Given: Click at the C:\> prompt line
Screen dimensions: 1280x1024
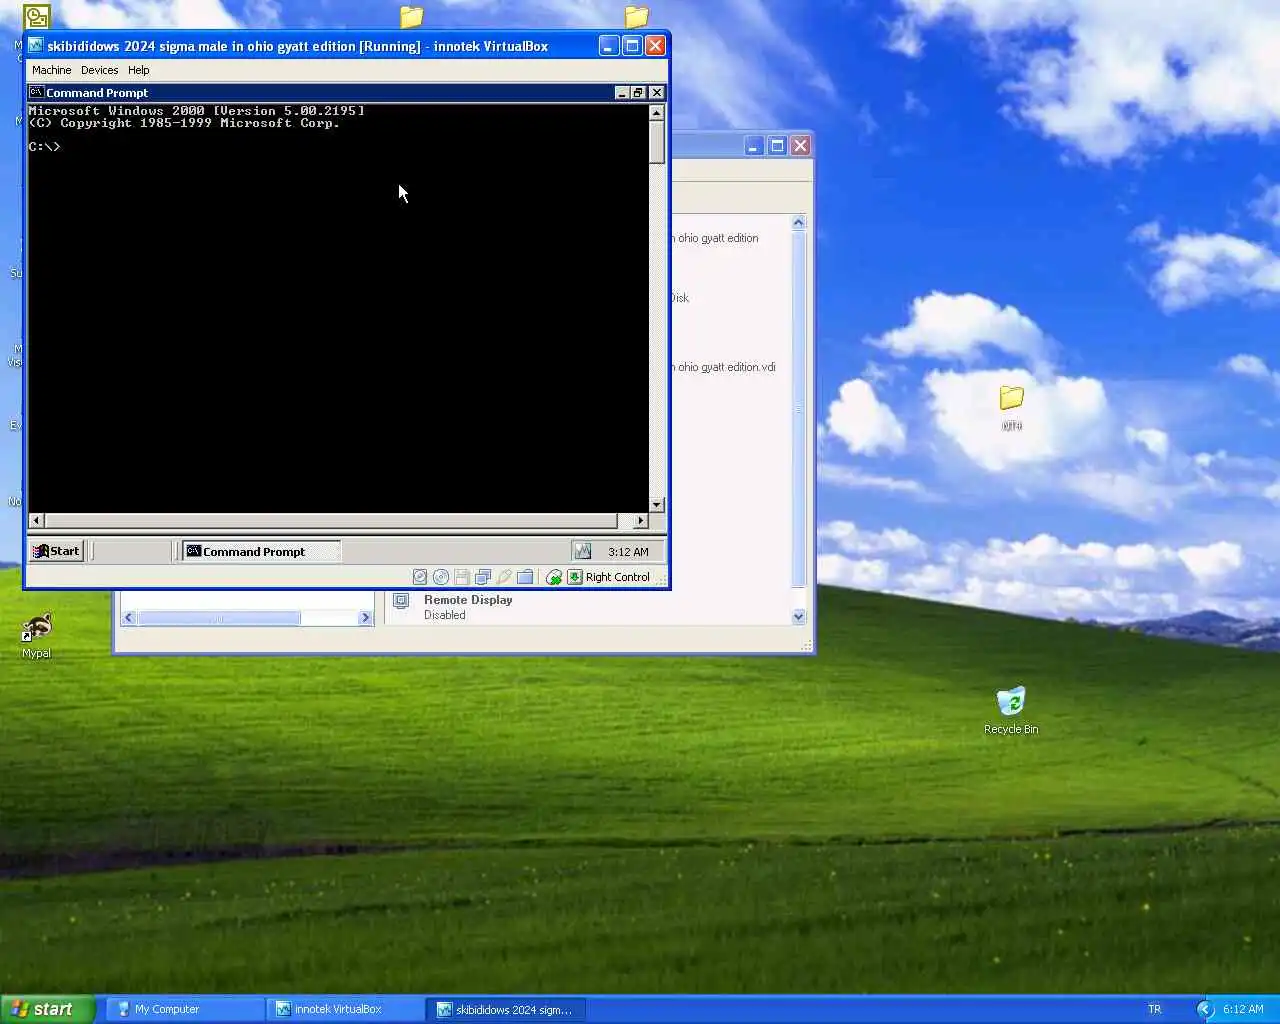Looking at the screenshot, I should (45, 147).
